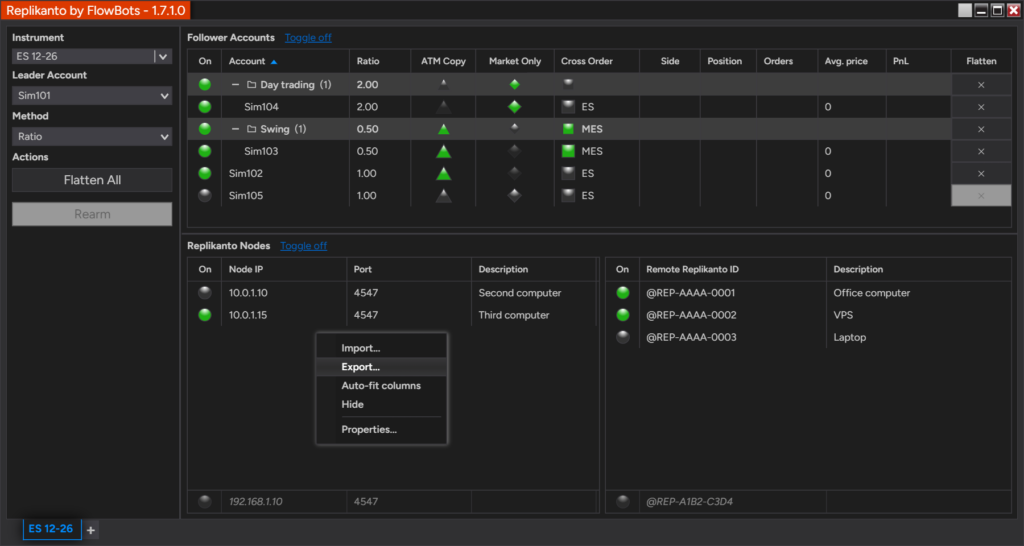This screenshot has height=546, width=1024.
Task: Click the new node Port field 4547
Action: click(x=409, y=502)
